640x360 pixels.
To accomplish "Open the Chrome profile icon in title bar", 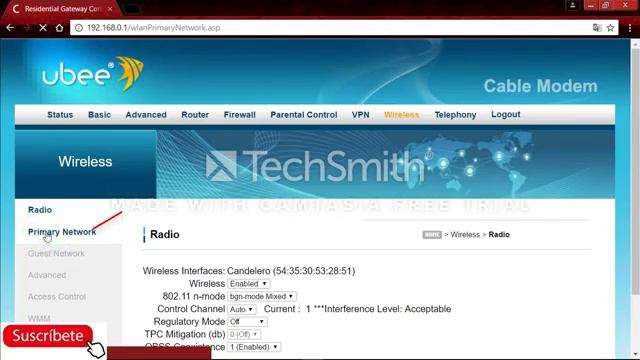I will [573, 5].
